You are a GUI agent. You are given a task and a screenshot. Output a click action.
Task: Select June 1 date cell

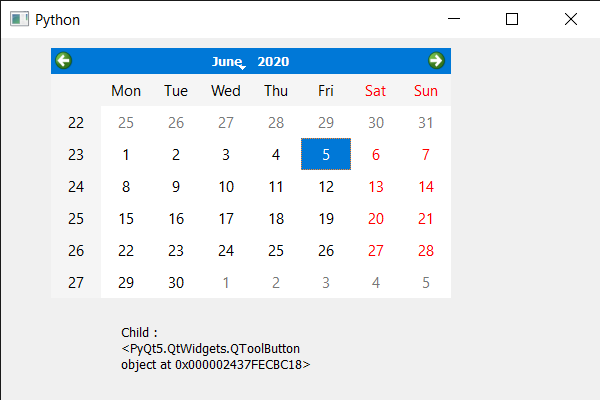[126, 155]
